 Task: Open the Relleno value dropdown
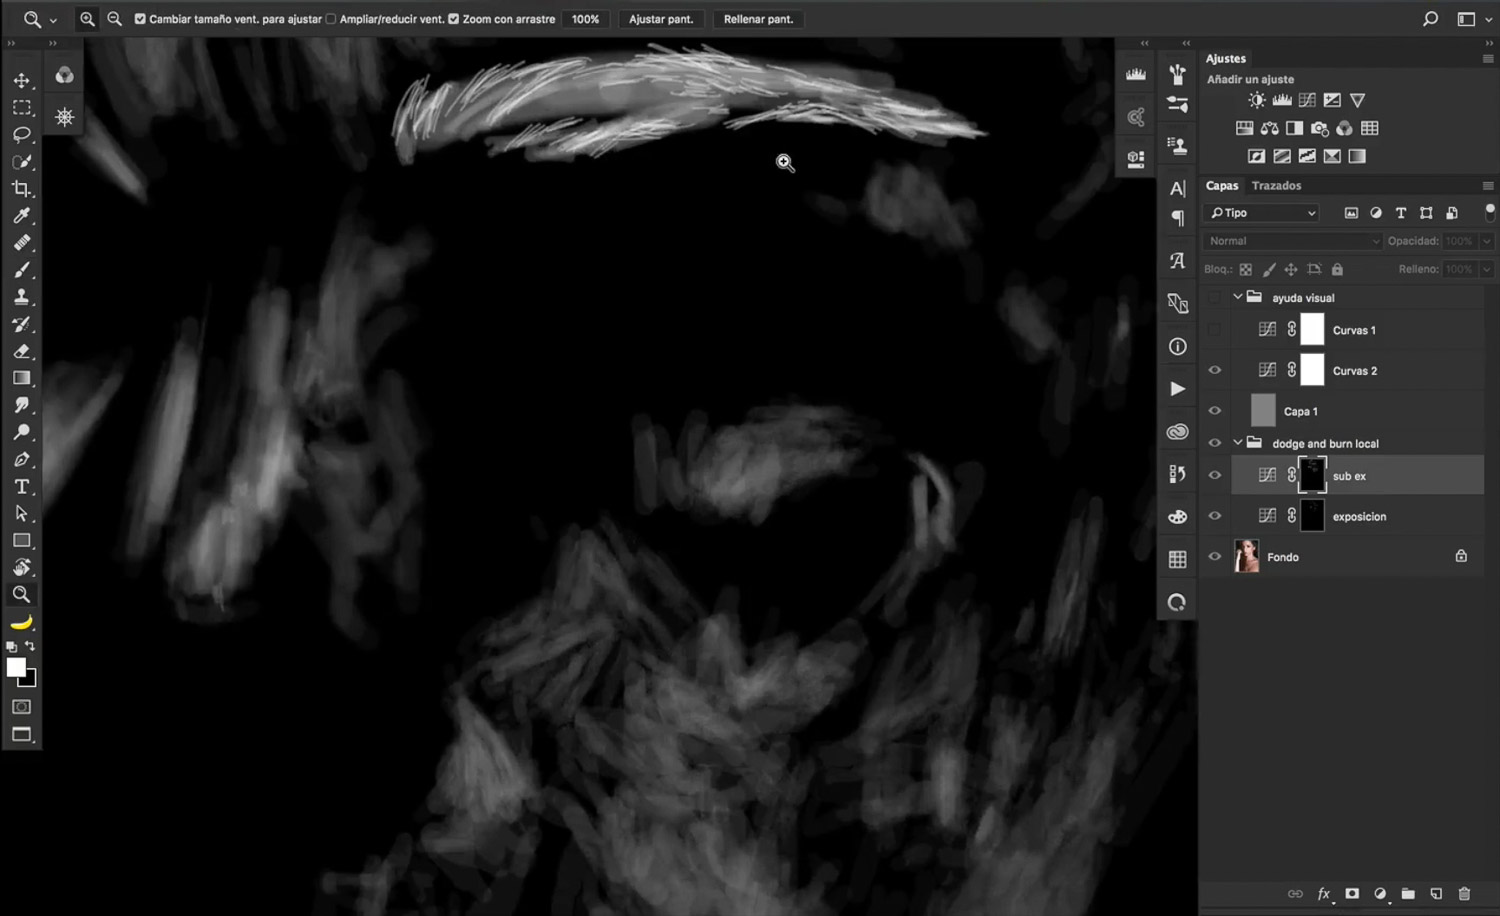[x=1486, y=269]
